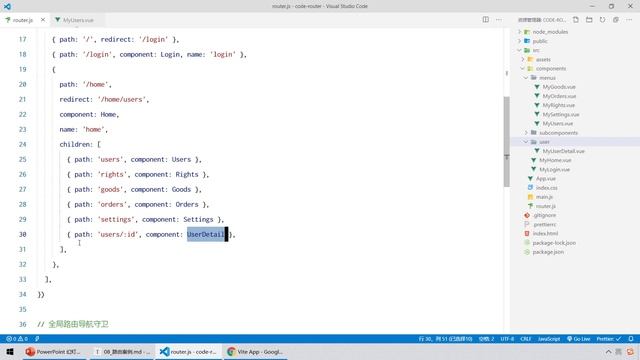Click the orange tray icon at taskbar end
The width and height of the screenshot is (640, 360).
(x=631, y=351)
